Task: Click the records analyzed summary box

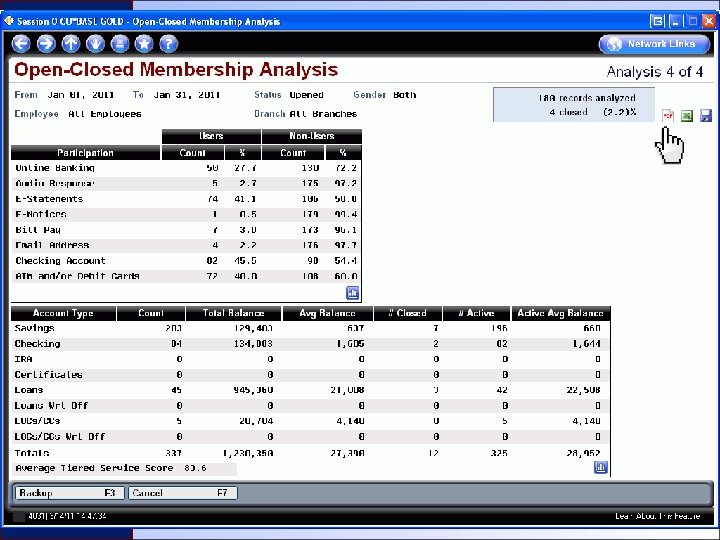Action: (x=574, y=105)
